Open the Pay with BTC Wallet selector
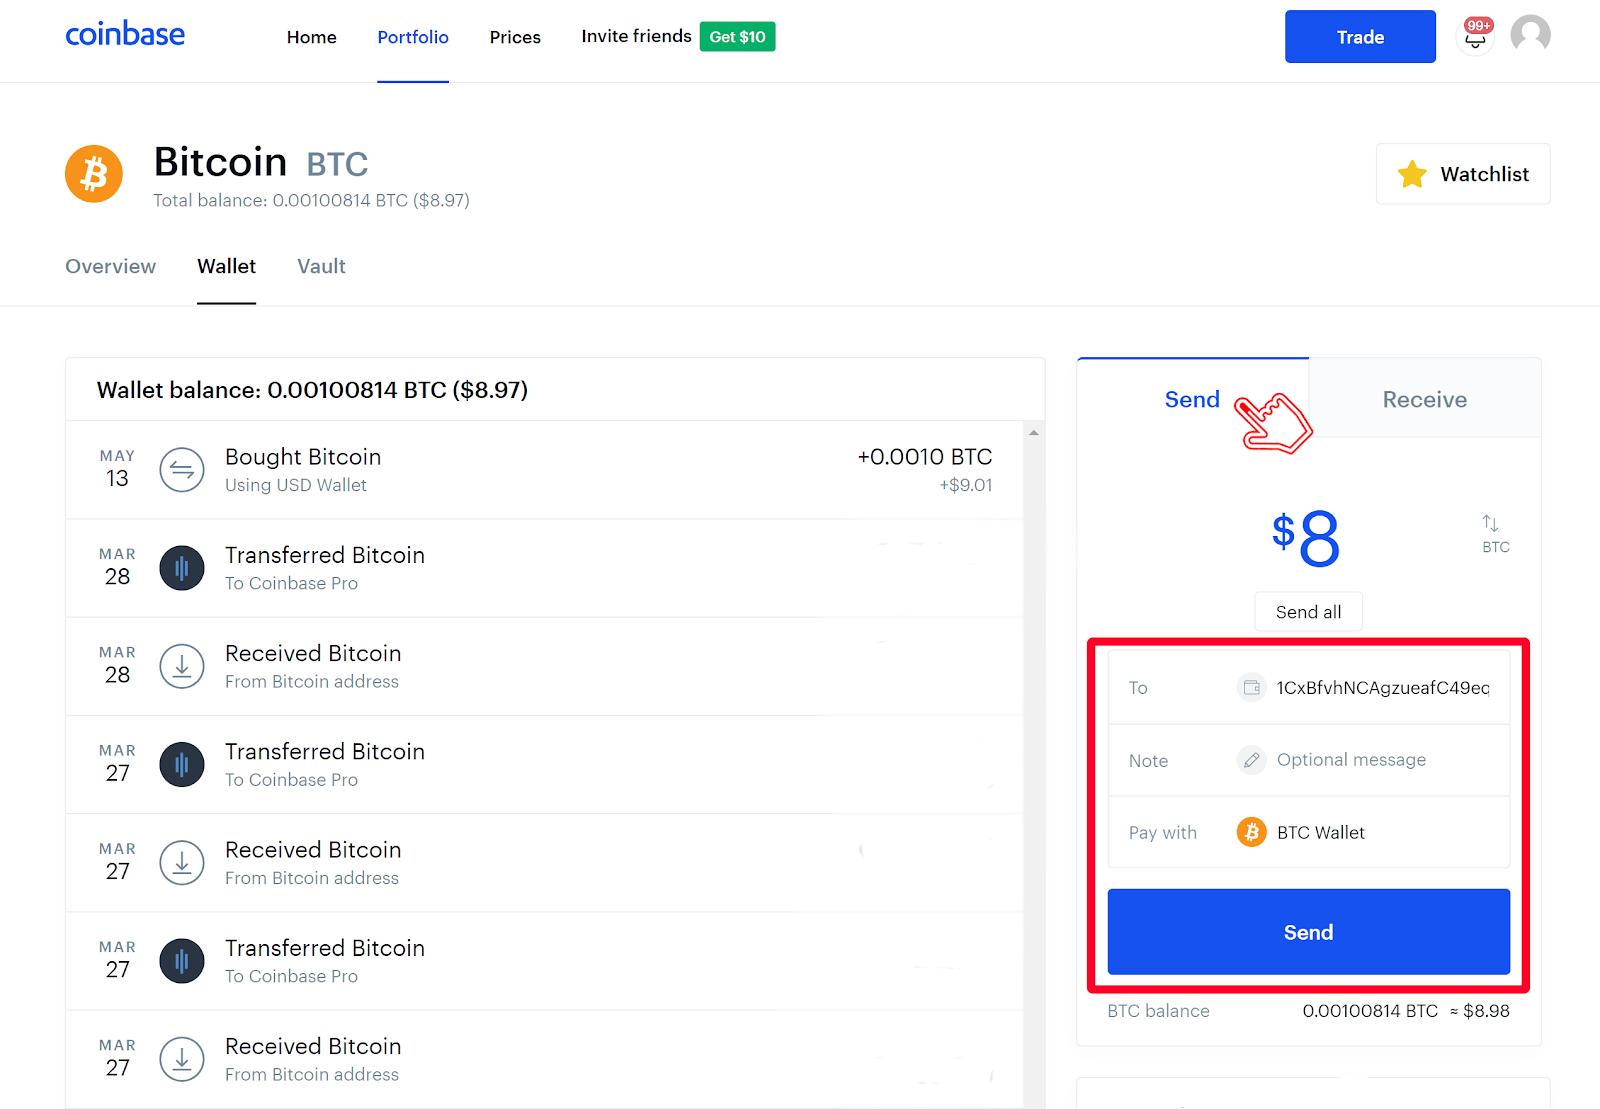Image resolution: width=1600 pixels, height=1109 pixels. coord(1309,832)
